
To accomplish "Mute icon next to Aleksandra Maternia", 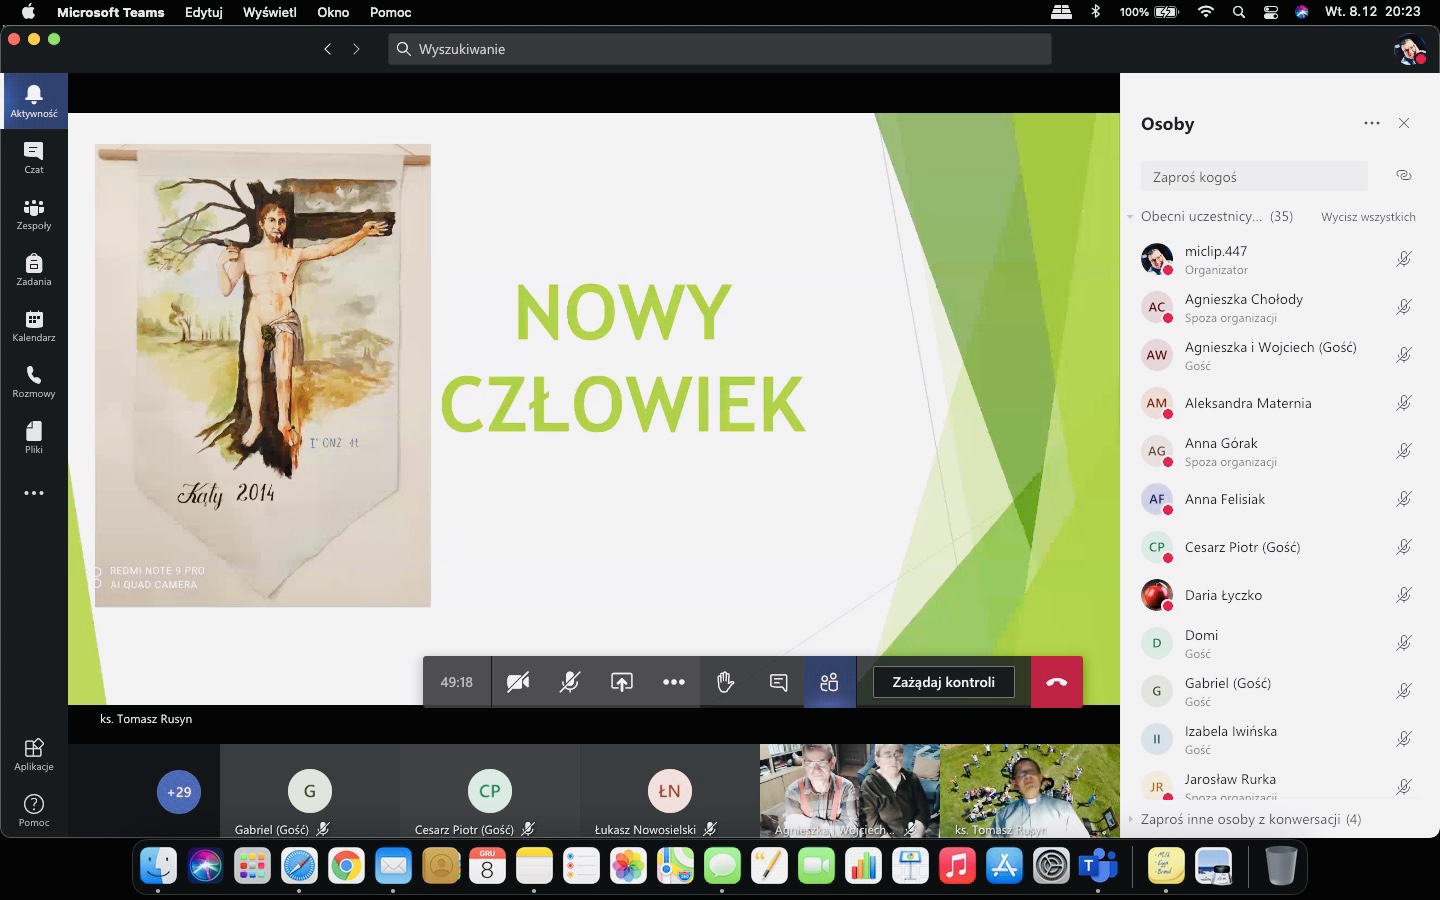I will point(1404,403).
